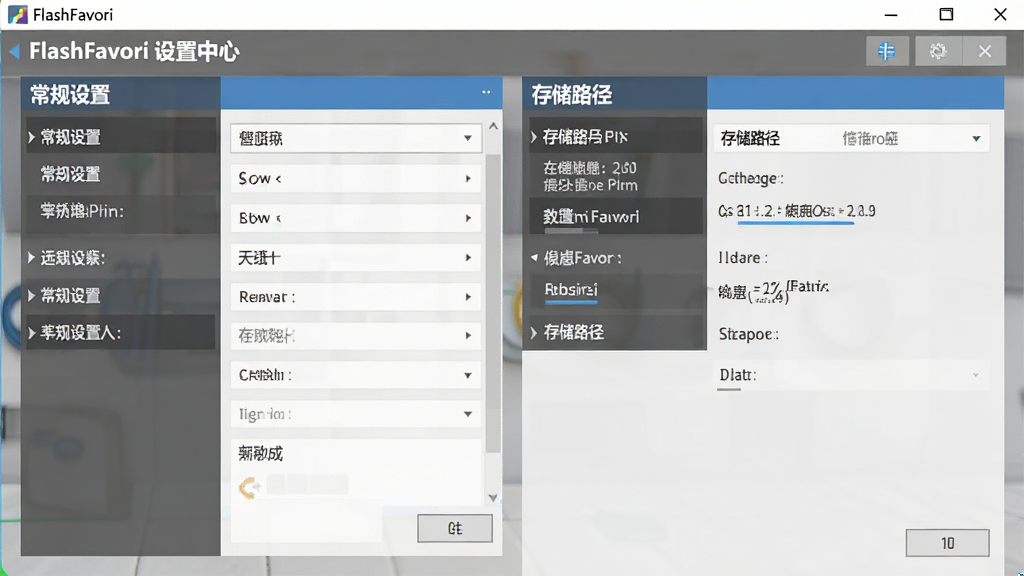Click the blue grid icon in header

click(x=887, y=51)
